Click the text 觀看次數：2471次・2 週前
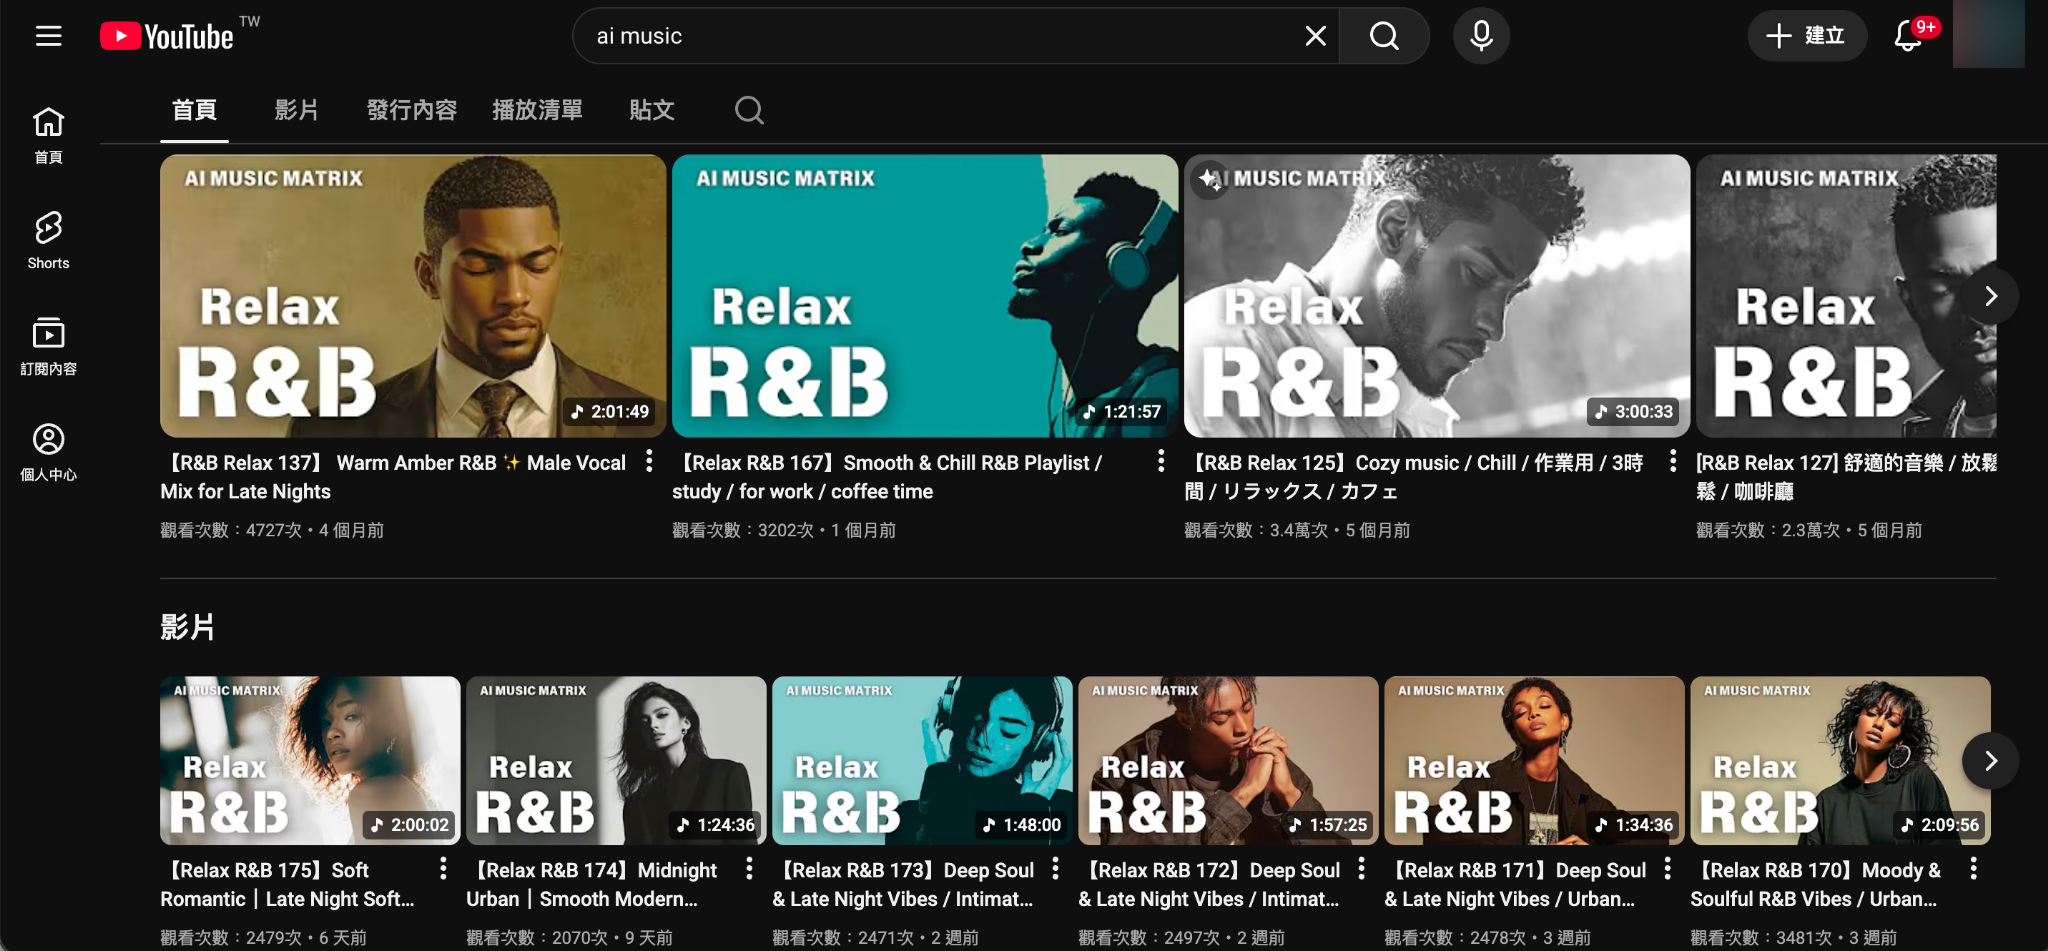 [875, 938]
